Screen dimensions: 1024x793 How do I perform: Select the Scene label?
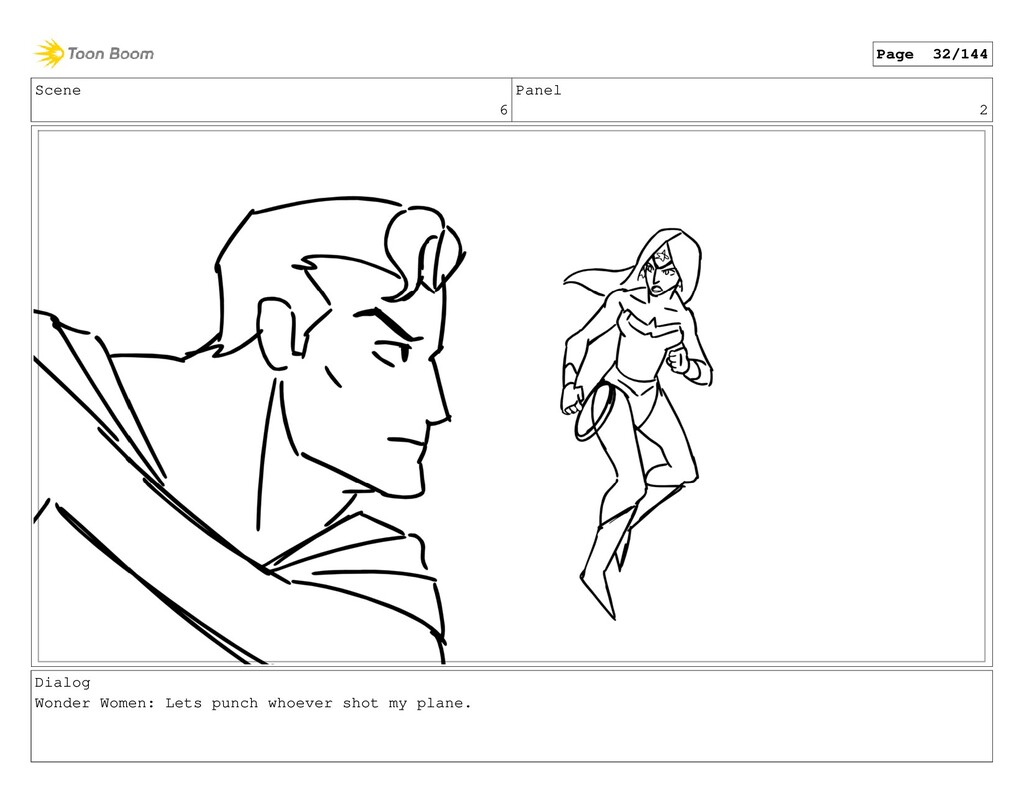click(58, 90)
